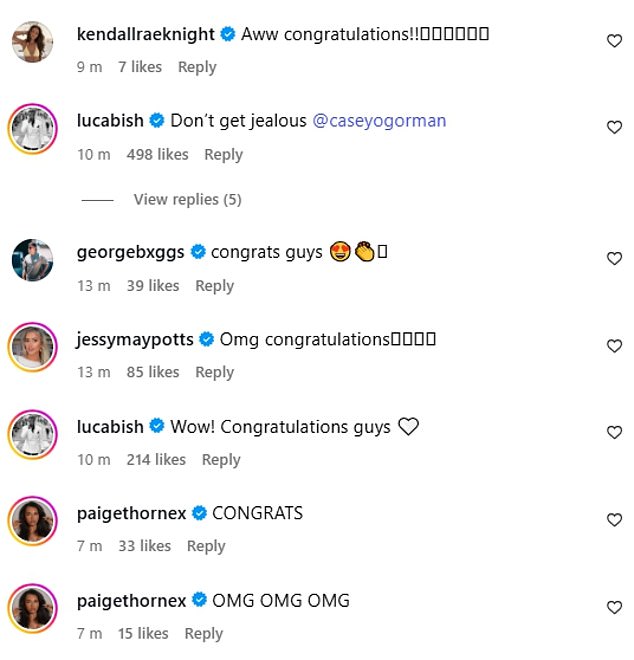Open the jessymaypotts username link
This screenshot has height=660, width=634.
[x=135, y=339]
